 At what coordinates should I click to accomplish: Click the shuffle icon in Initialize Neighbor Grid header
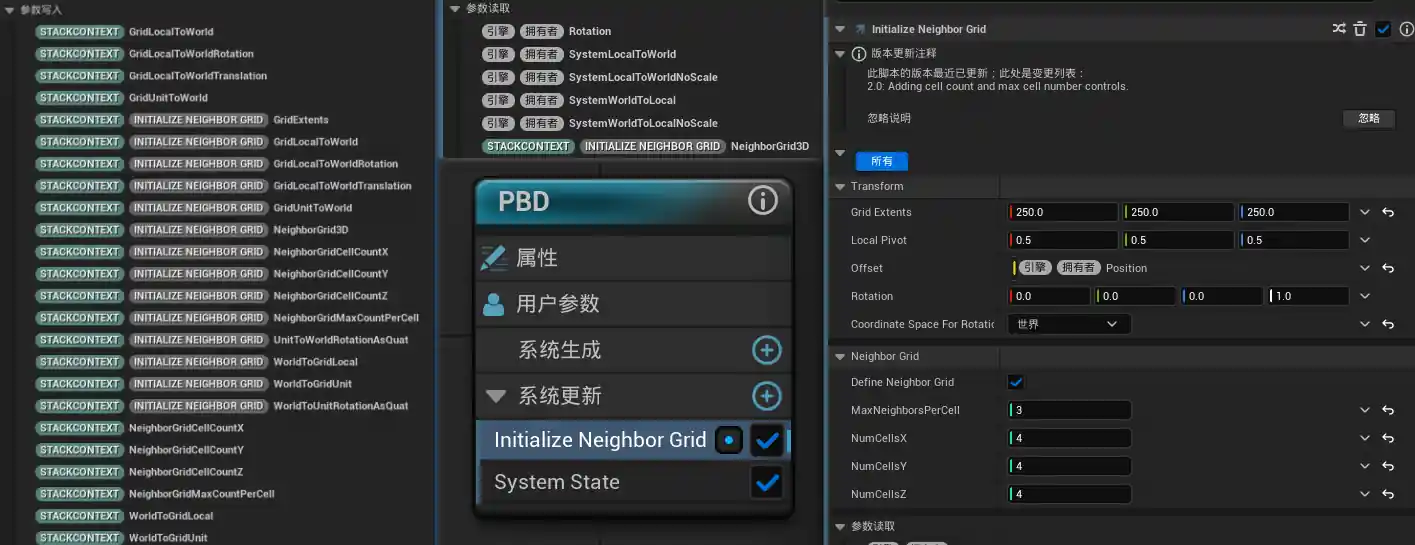(1339, 29)
